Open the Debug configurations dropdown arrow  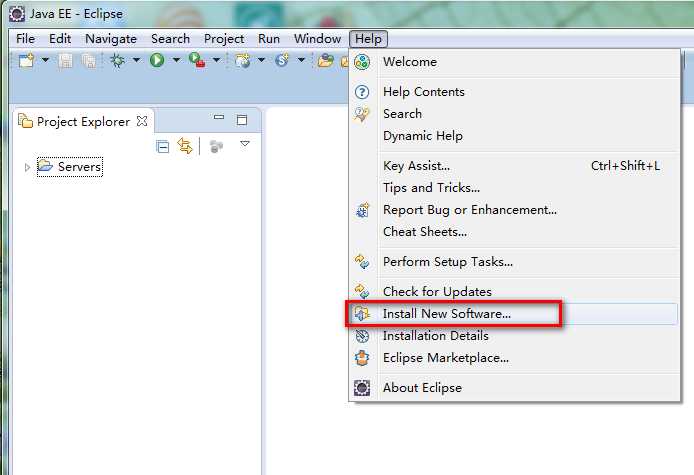click(136, 60)
